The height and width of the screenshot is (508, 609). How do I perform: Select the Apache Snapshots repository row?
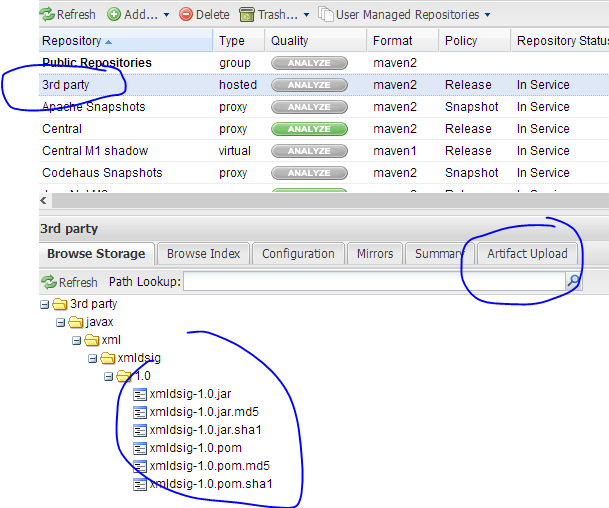point(324,107)
